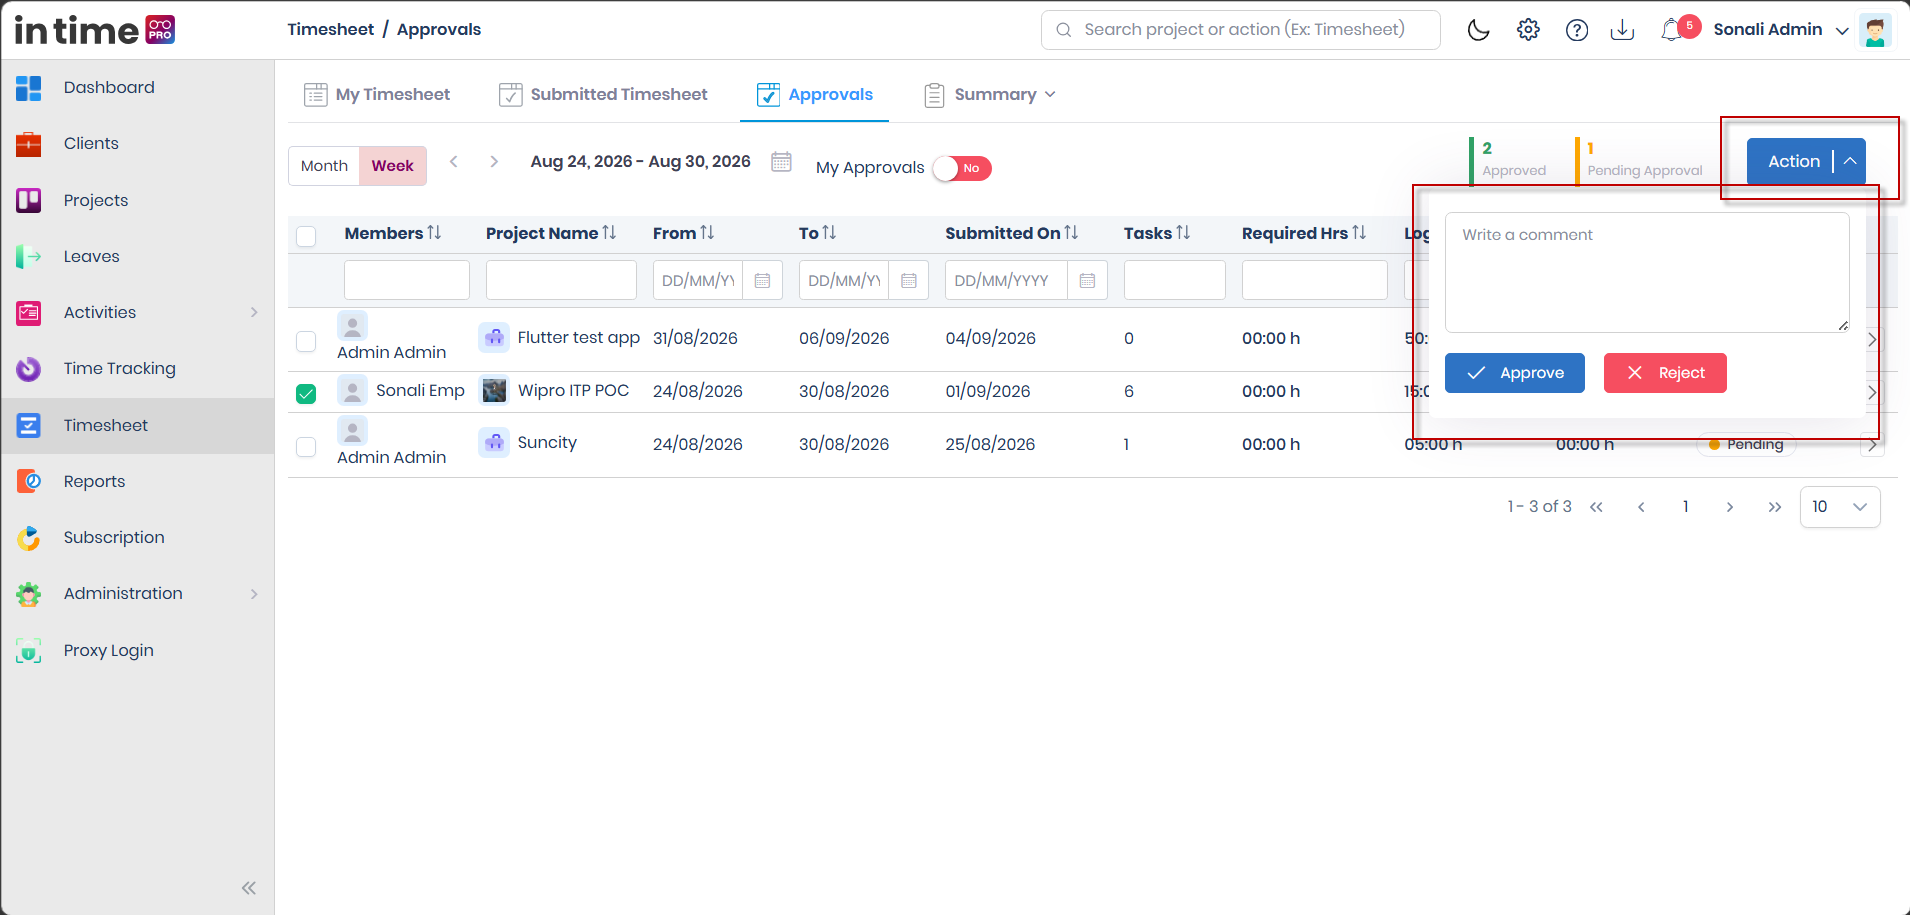Screen dimensions: 1910x915
Task: Check the Flutter test app row checkbox
Action: click(306, 341)
